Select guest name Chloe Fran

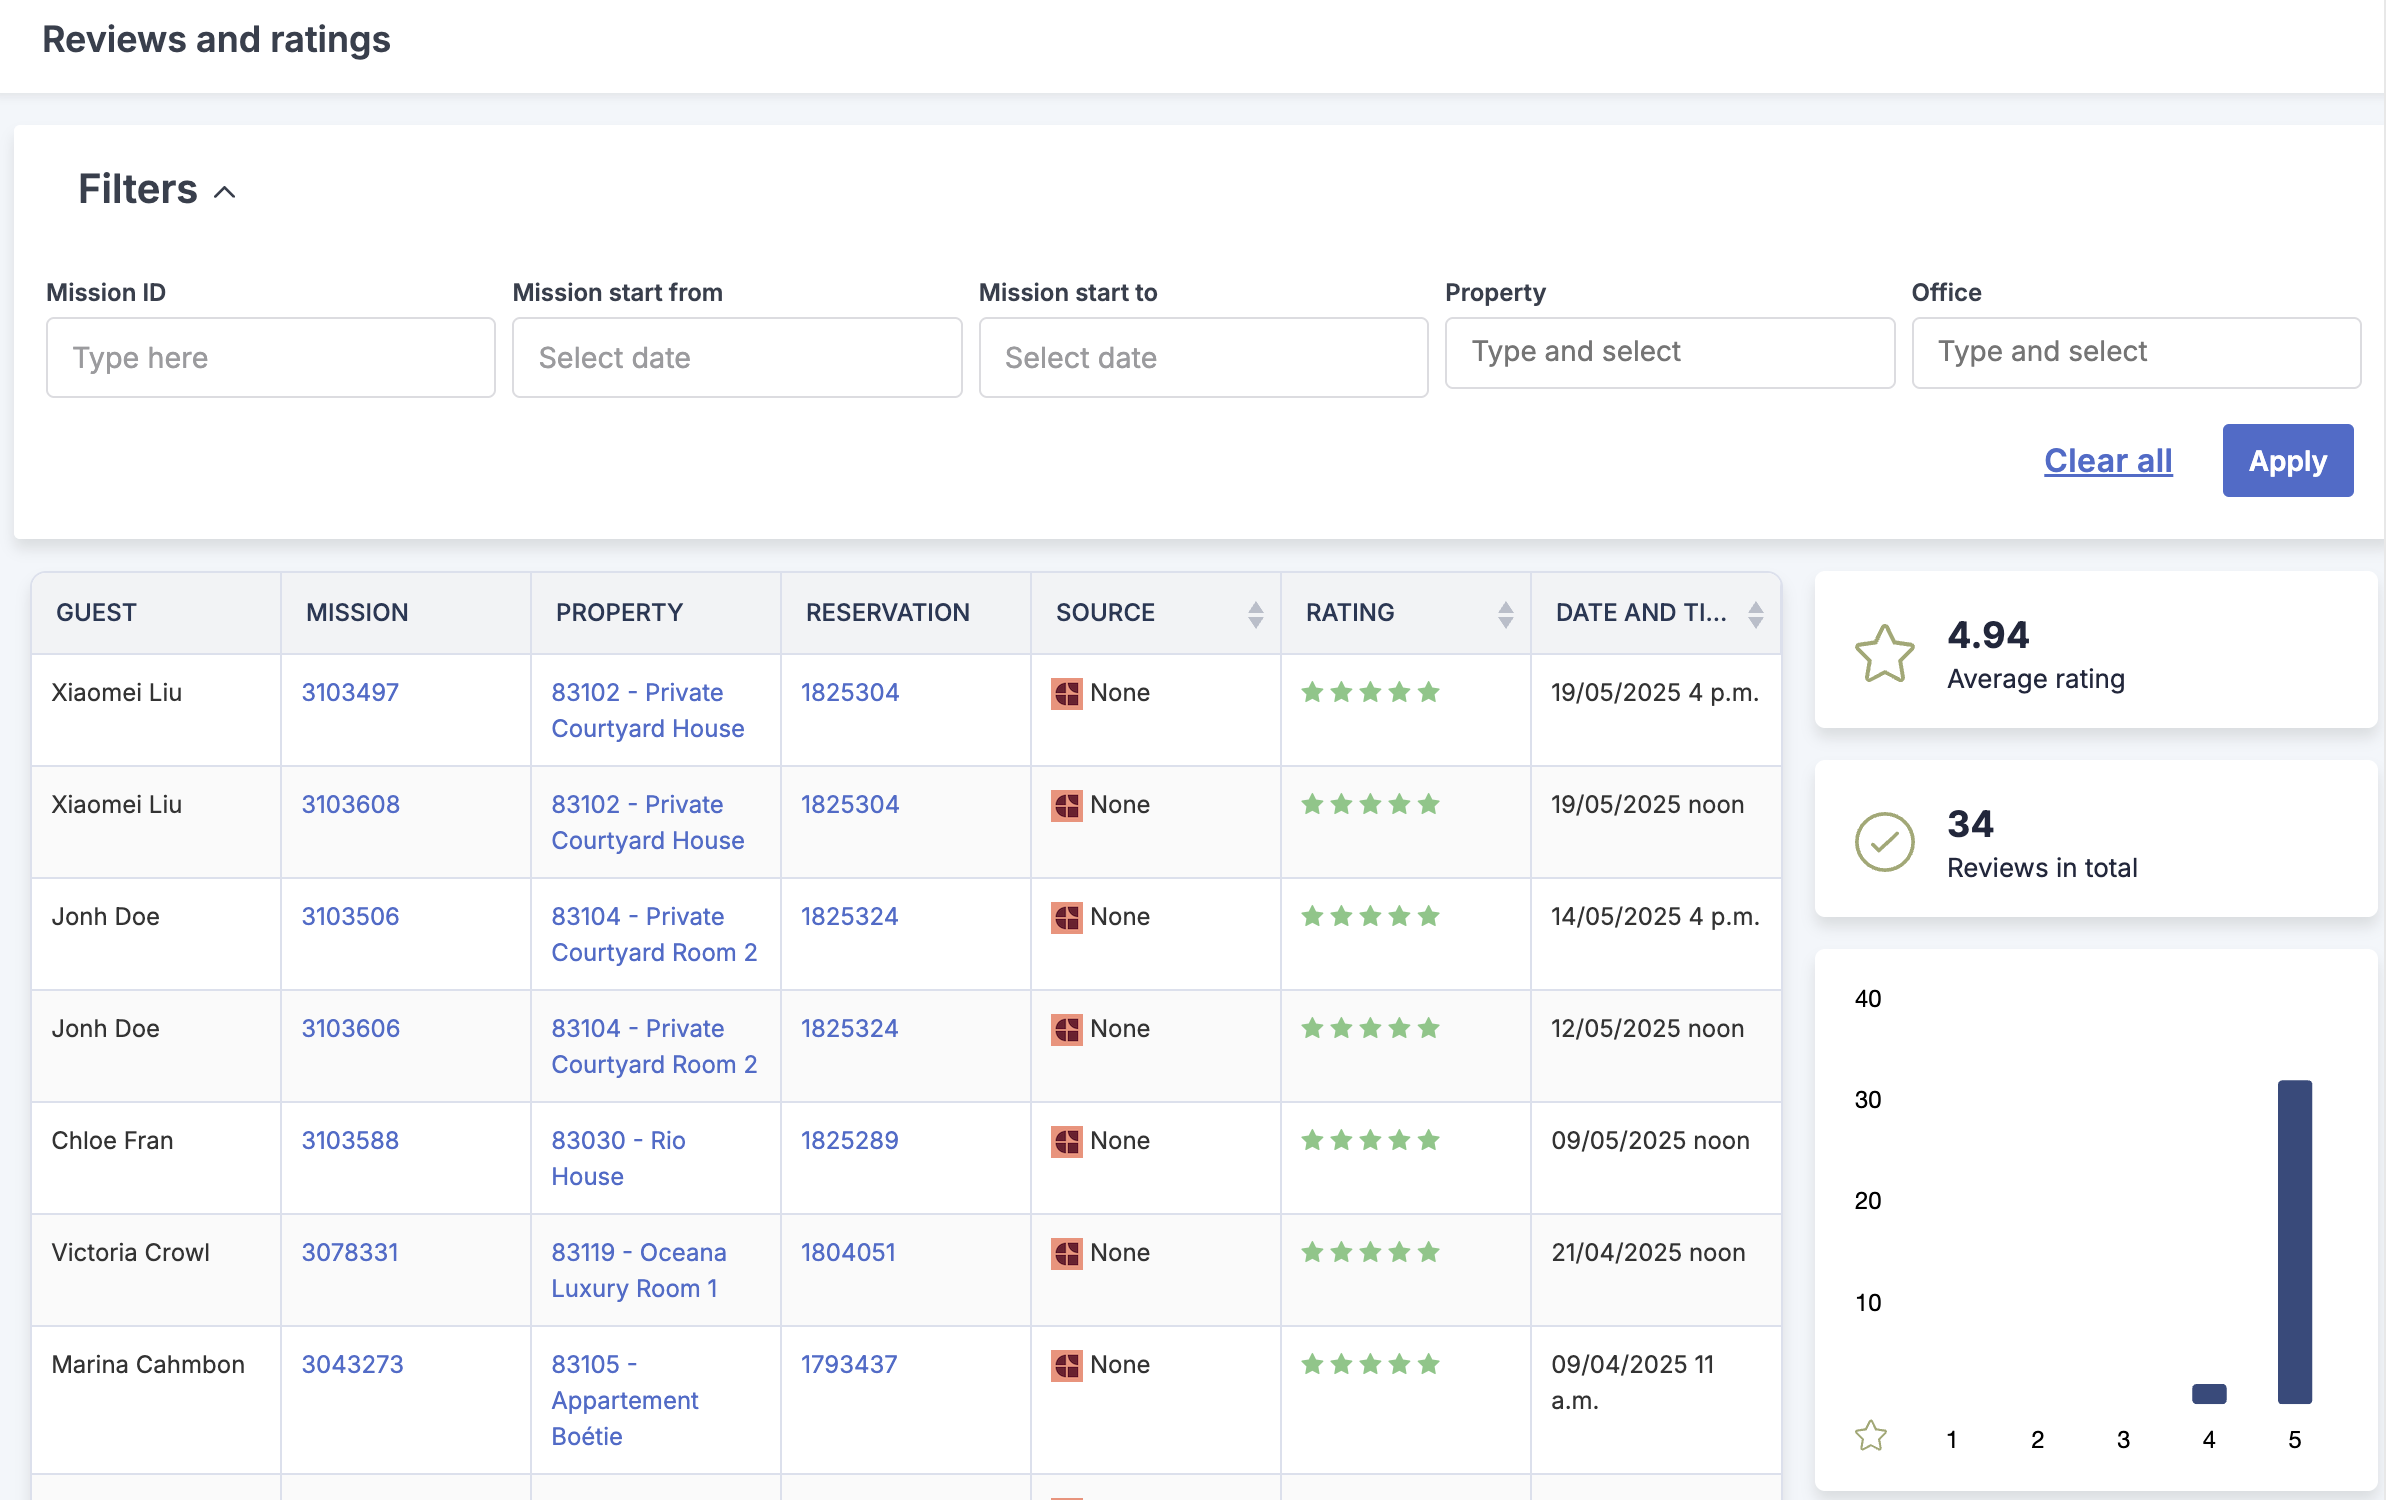pos(112,1140)
